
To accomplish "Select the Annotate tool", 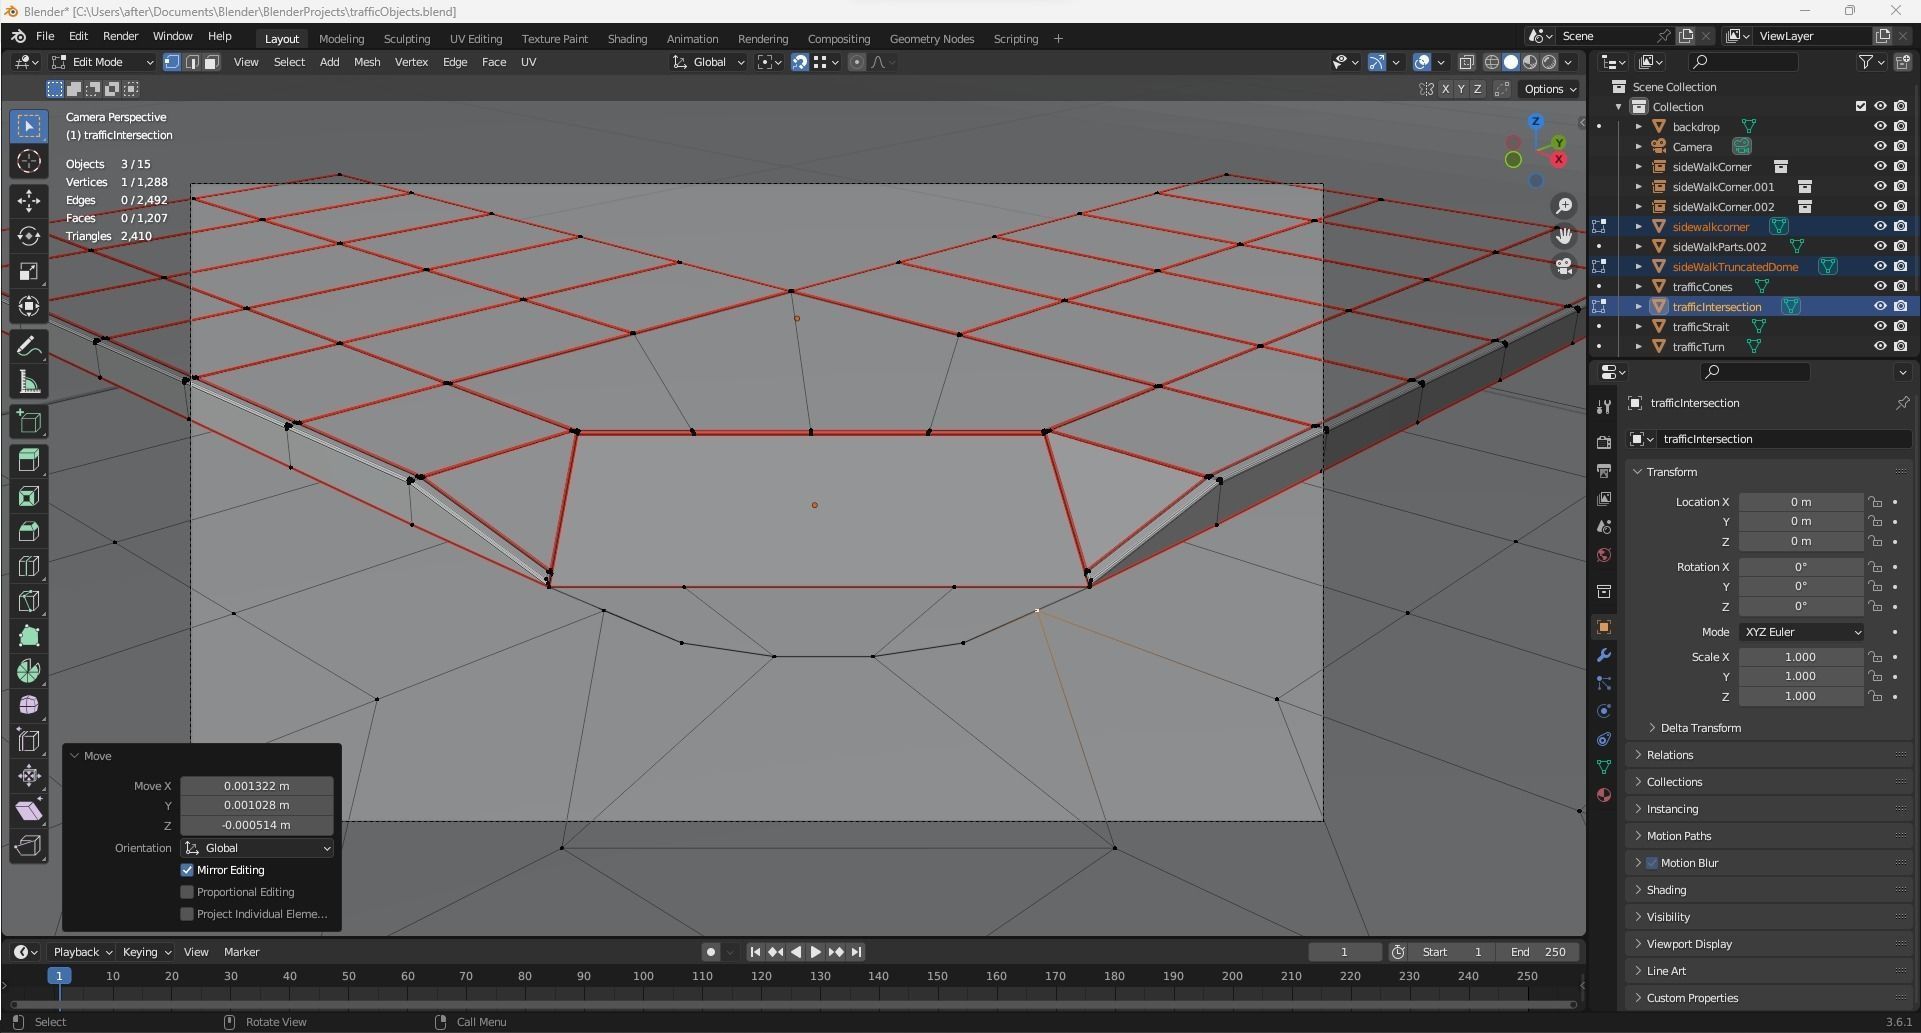I will click(29, 346).
